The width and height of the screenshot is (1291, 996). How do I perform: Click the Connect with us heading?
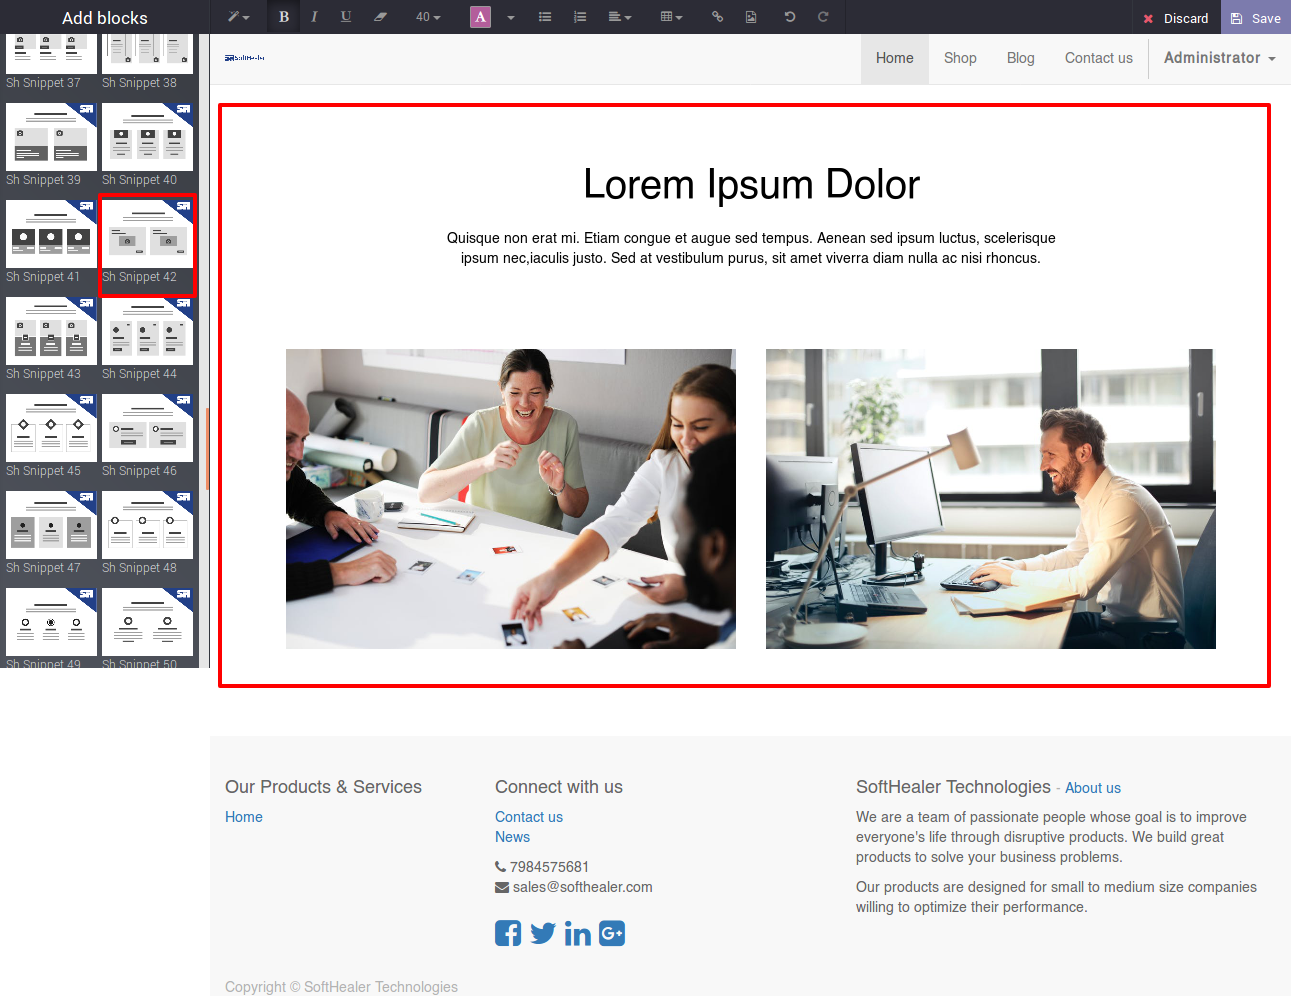[x=559, y=787]
